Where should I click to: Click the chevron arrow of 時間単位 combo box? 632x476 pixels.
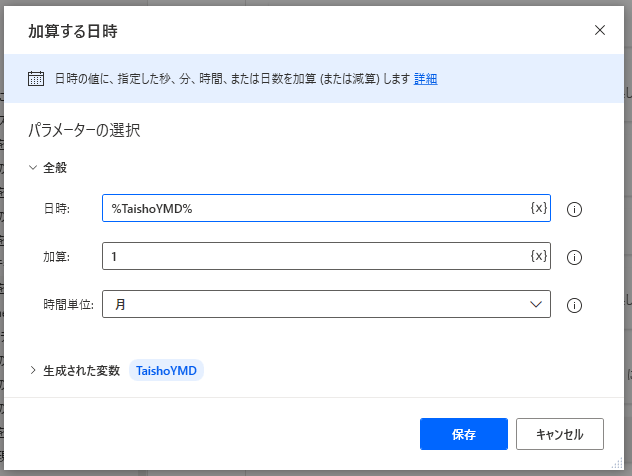tap(535, 304)
